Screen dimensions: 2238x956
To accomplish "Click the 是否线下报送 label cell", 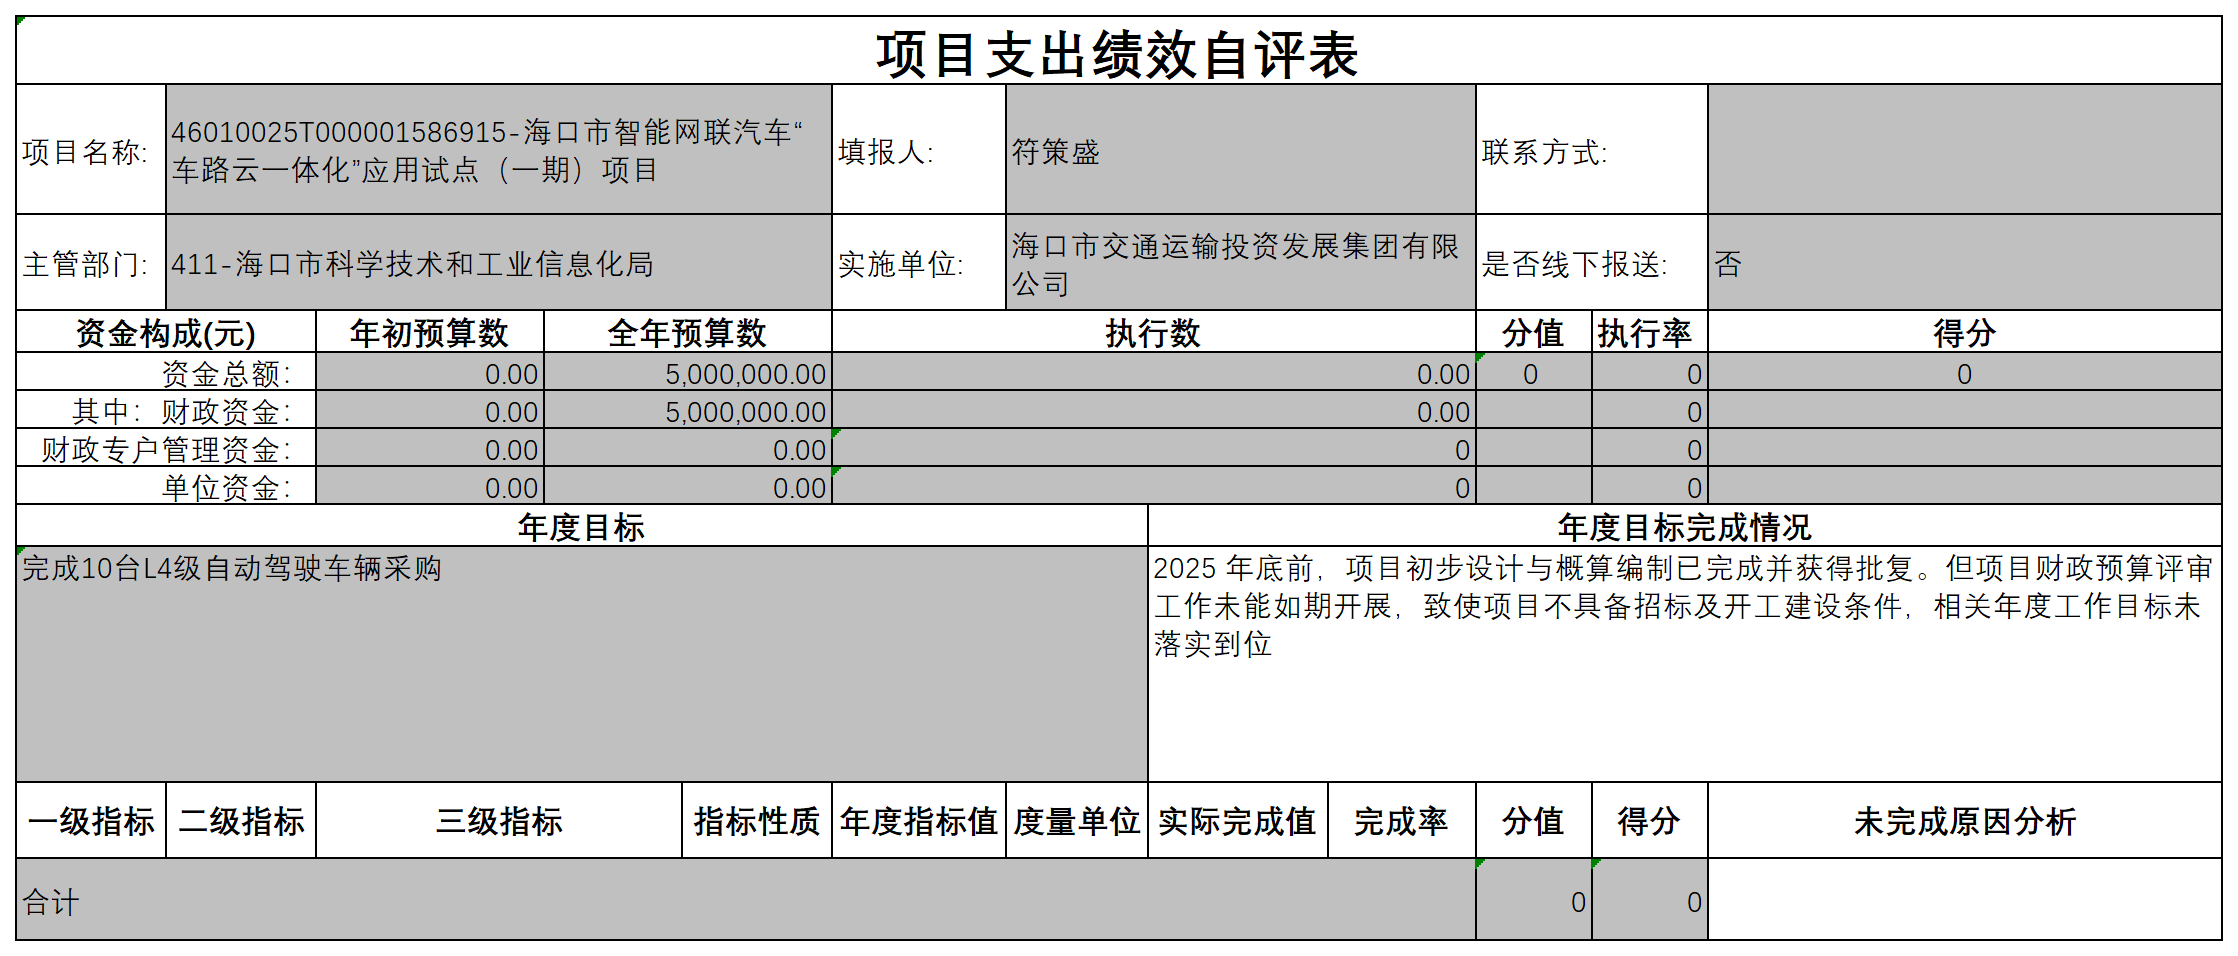I will [x=1592, y=262].
